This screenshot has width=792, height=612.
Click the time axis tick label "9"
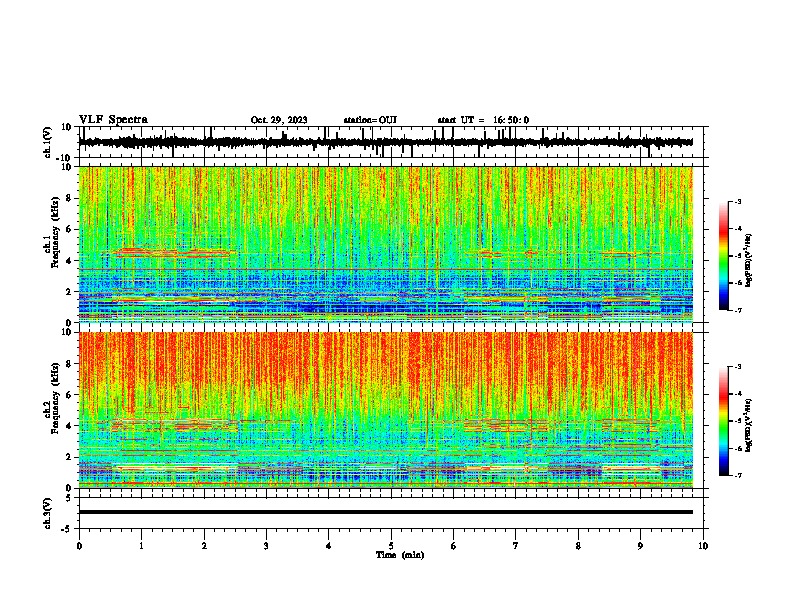[640, 546]
